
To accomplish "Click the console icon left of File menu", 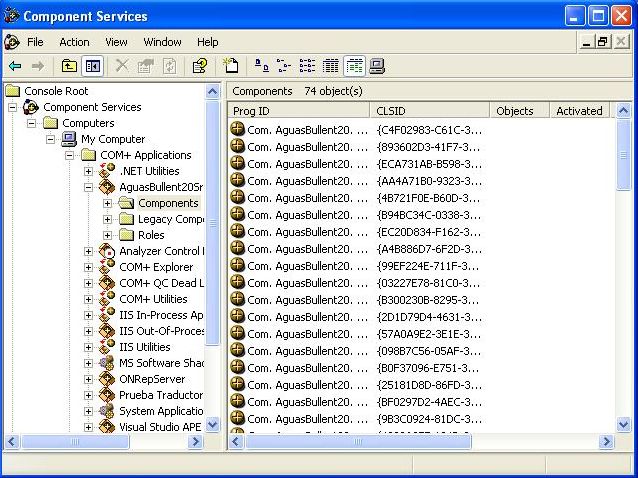I will click(12, 42).
